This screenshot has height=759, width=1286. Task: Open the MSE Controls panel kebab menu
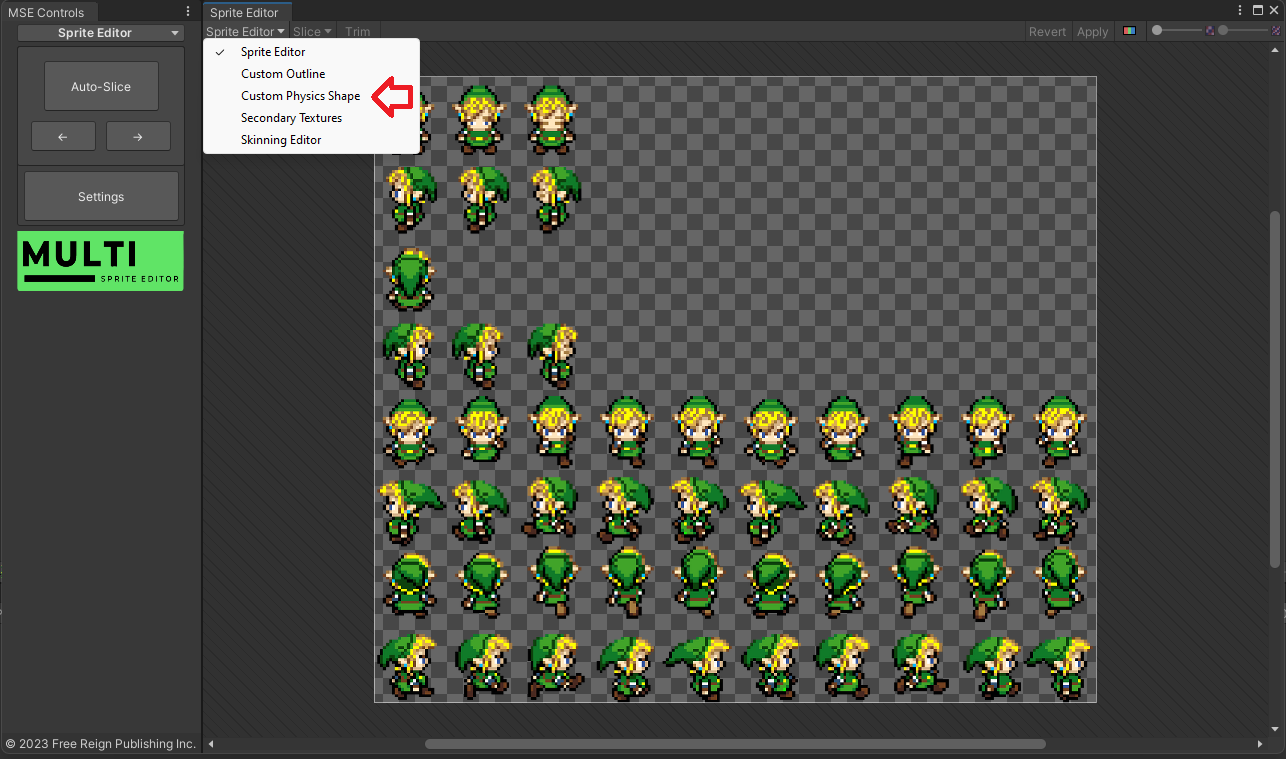(x=188, y=12)
